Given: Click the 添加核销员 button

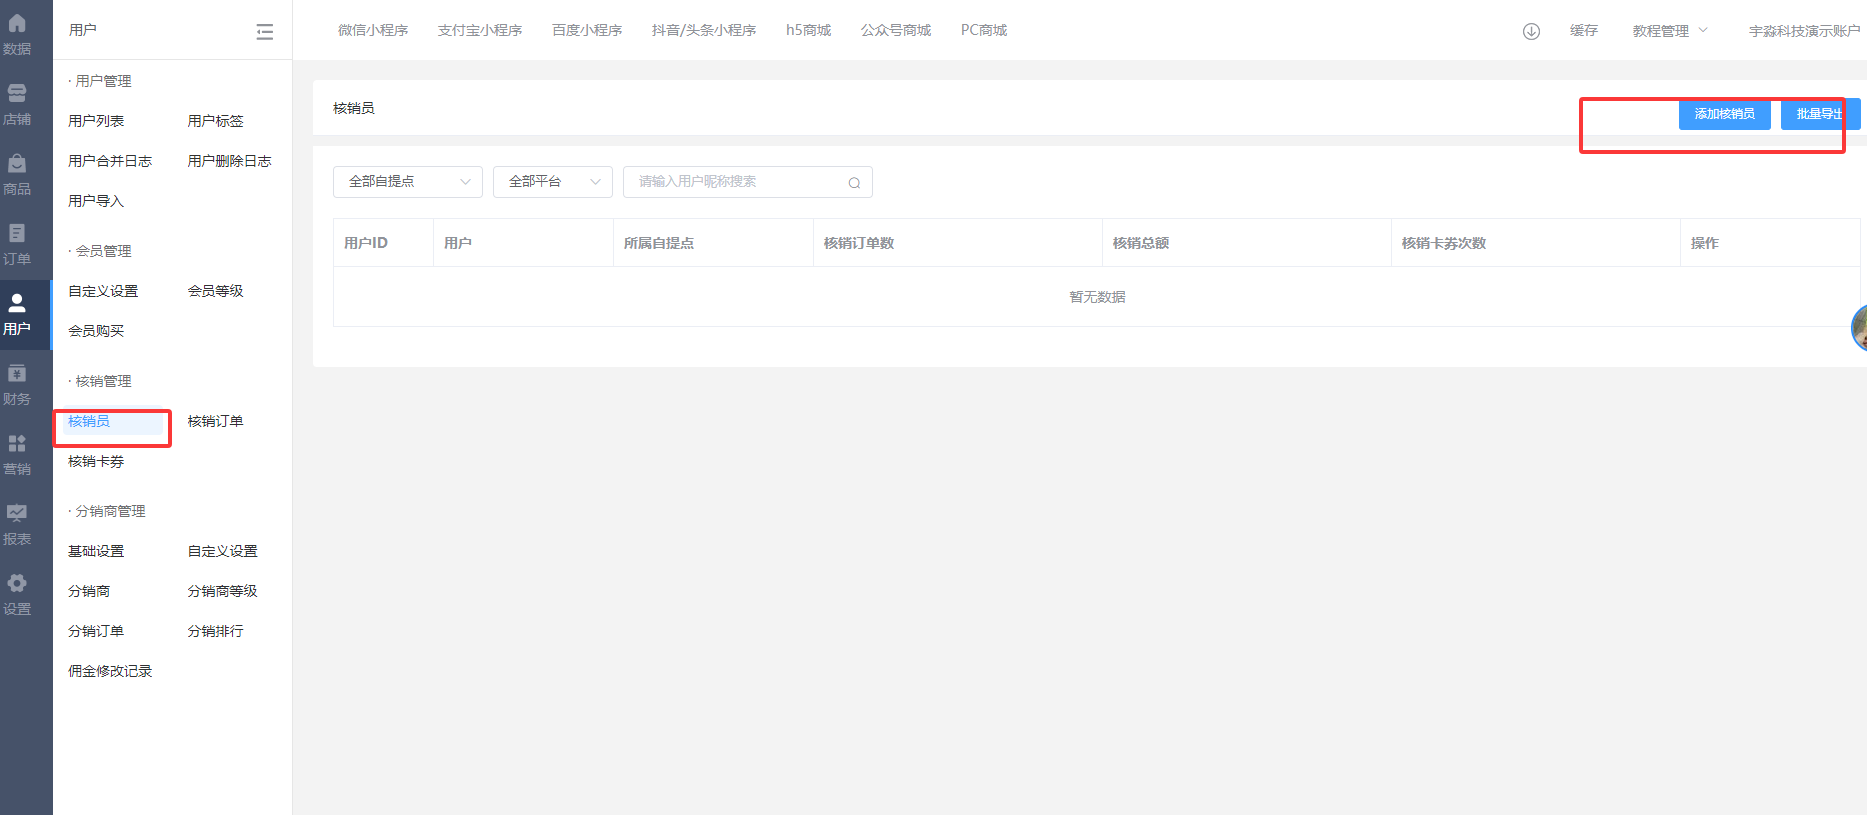Looking at the screenshot, I should tap(1724, 114).
